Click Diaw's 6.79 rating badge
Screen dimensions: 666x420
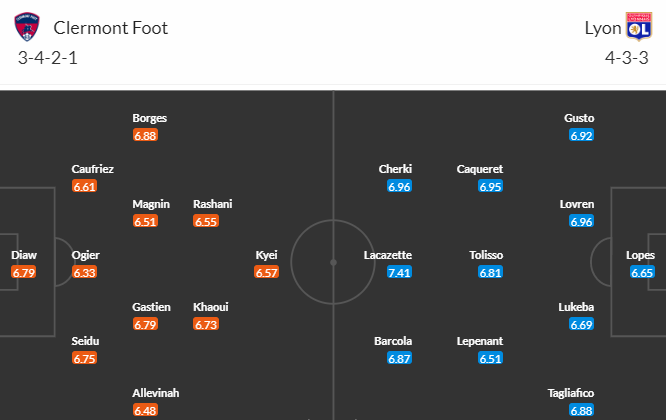(23, 272)
